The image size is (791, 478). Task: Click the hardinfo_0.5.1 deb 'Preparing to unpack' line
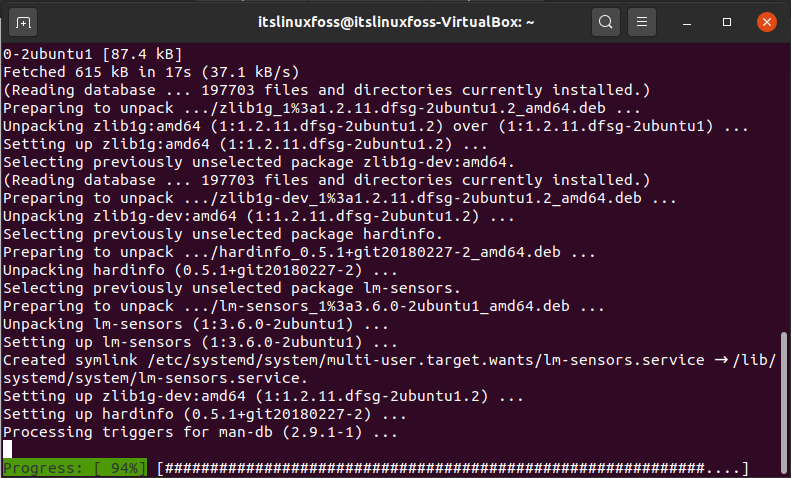[299, 252]
